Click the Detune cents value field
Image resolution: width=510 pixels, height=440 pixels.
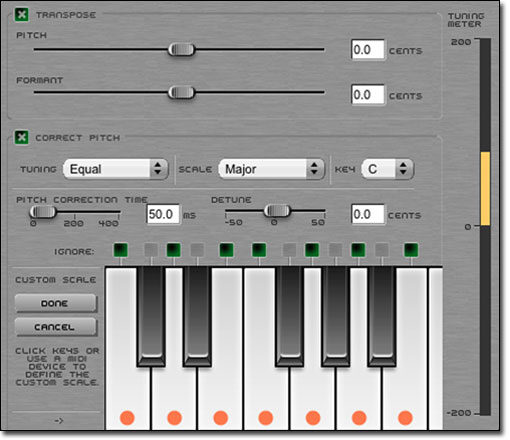point(368,214)
